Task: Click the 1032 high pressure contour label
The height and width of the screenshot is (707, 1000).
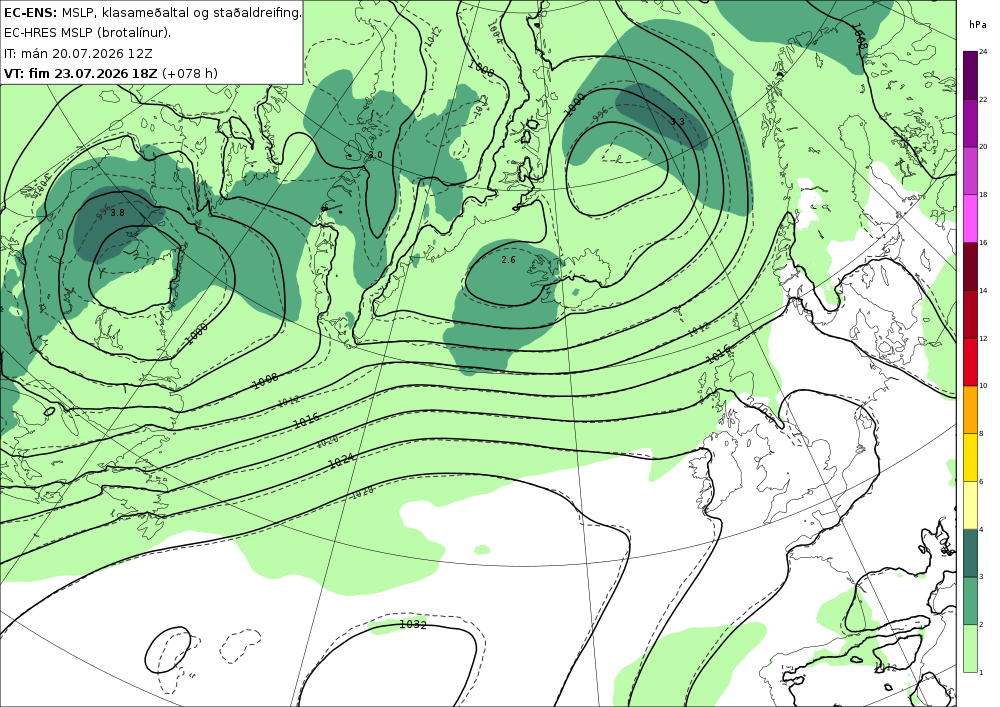Action: tap(413, 625)
